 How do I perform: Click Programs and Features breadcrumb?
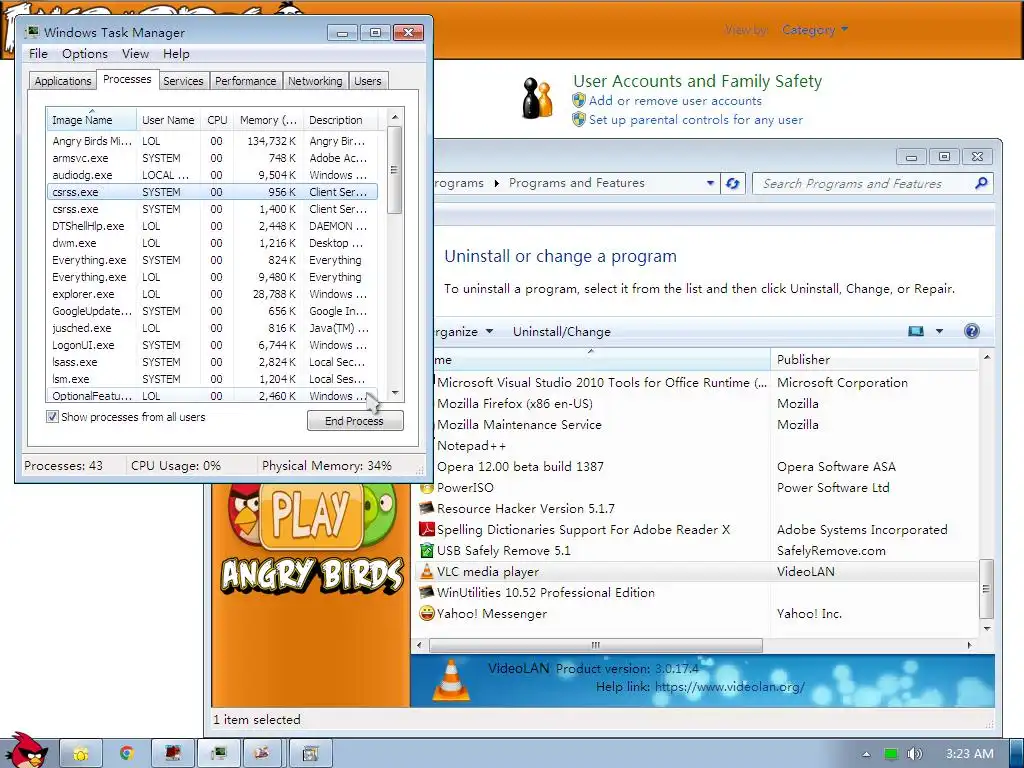[577, 183]
